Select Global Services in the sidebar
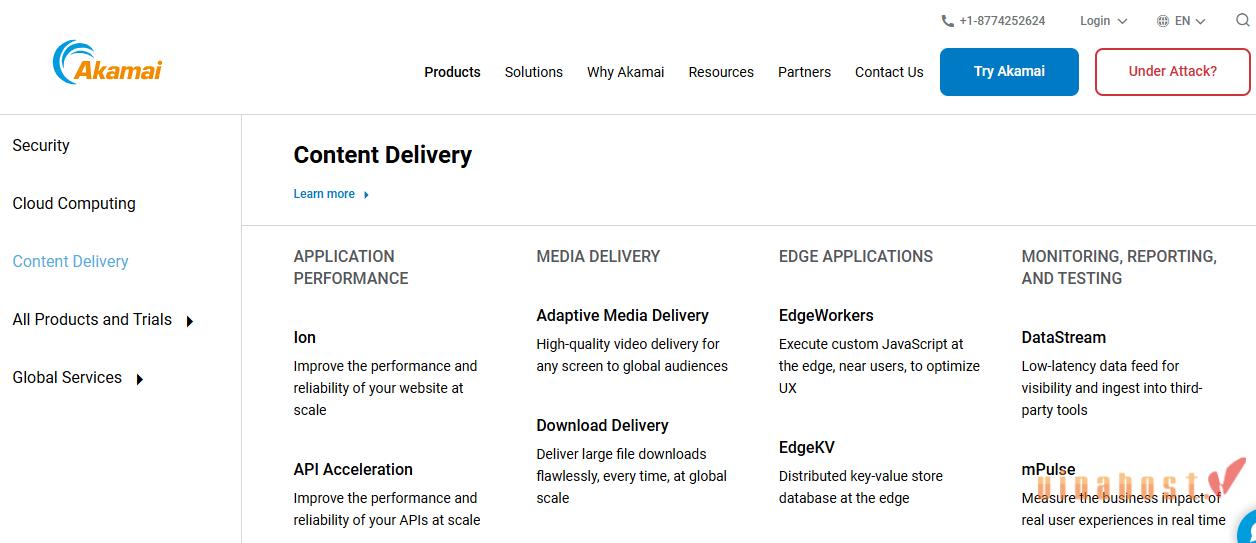Image resolution: width=1256 pixels, height=543 pixels. click(67, 377)
